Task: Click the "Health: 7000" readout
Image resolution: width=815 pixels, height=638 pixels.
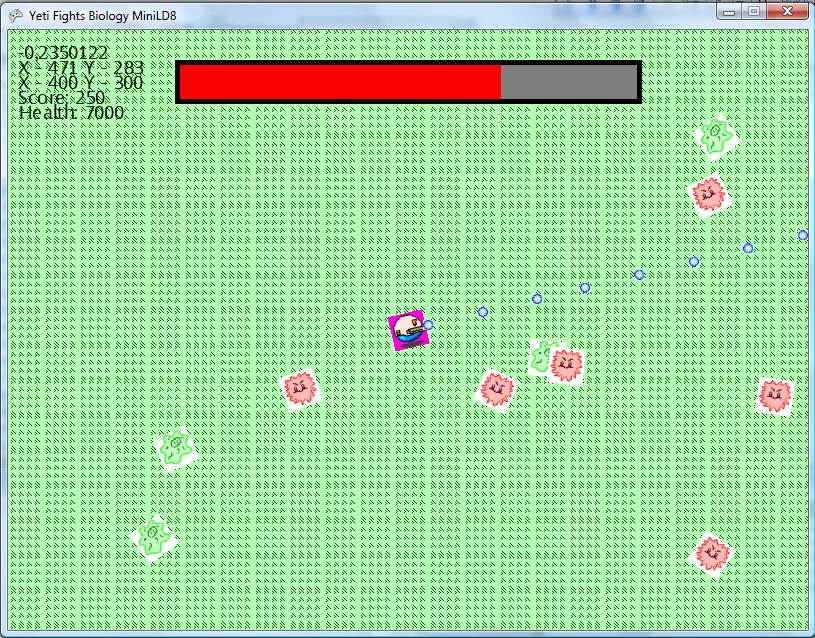Action: coord(71,112)
